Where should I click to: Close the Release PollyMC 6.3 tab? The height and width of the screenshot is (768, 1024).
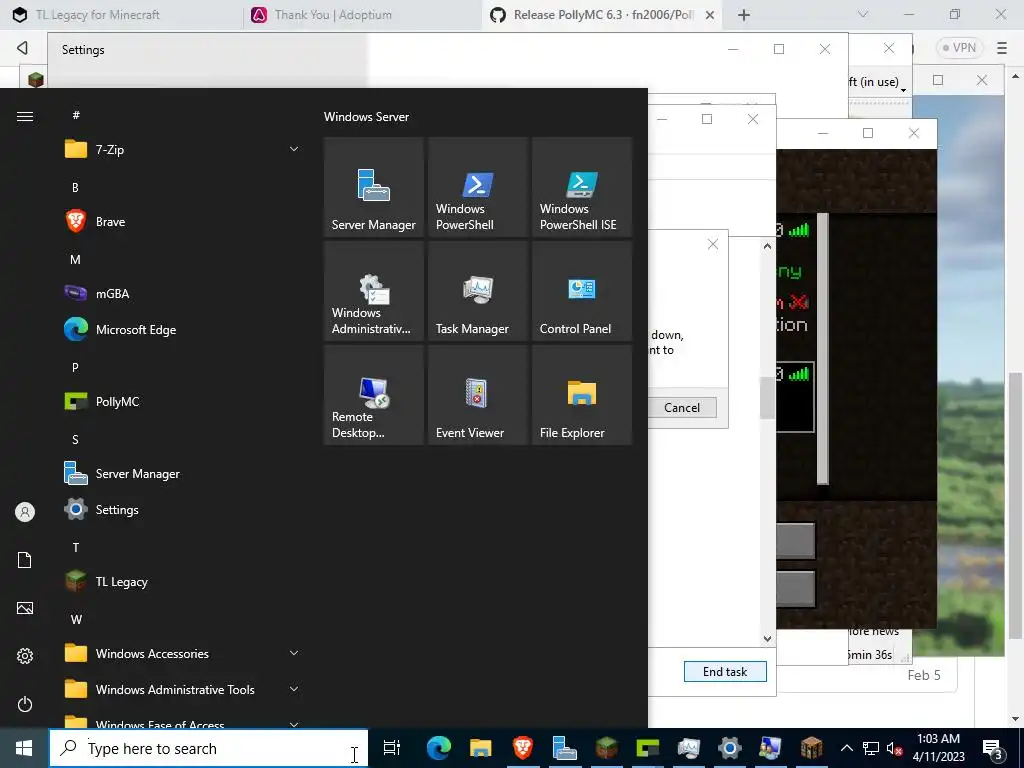[x=710, y=15]
